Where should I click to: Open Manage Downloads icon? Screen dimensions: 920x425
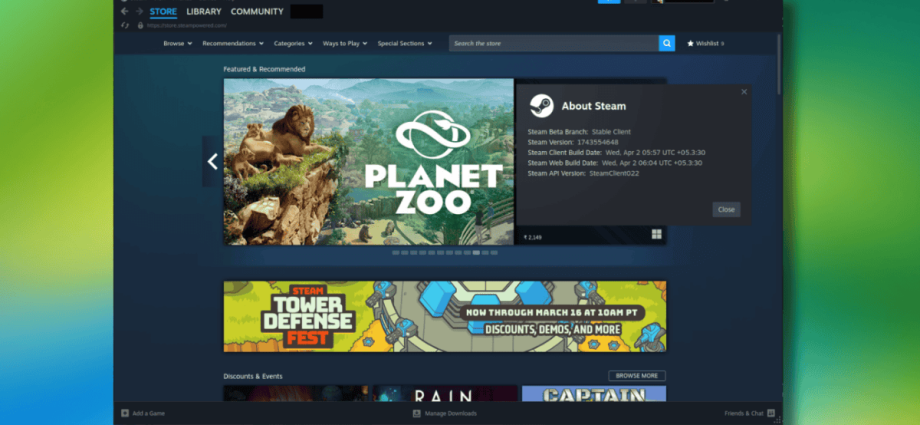coord(417,413)
